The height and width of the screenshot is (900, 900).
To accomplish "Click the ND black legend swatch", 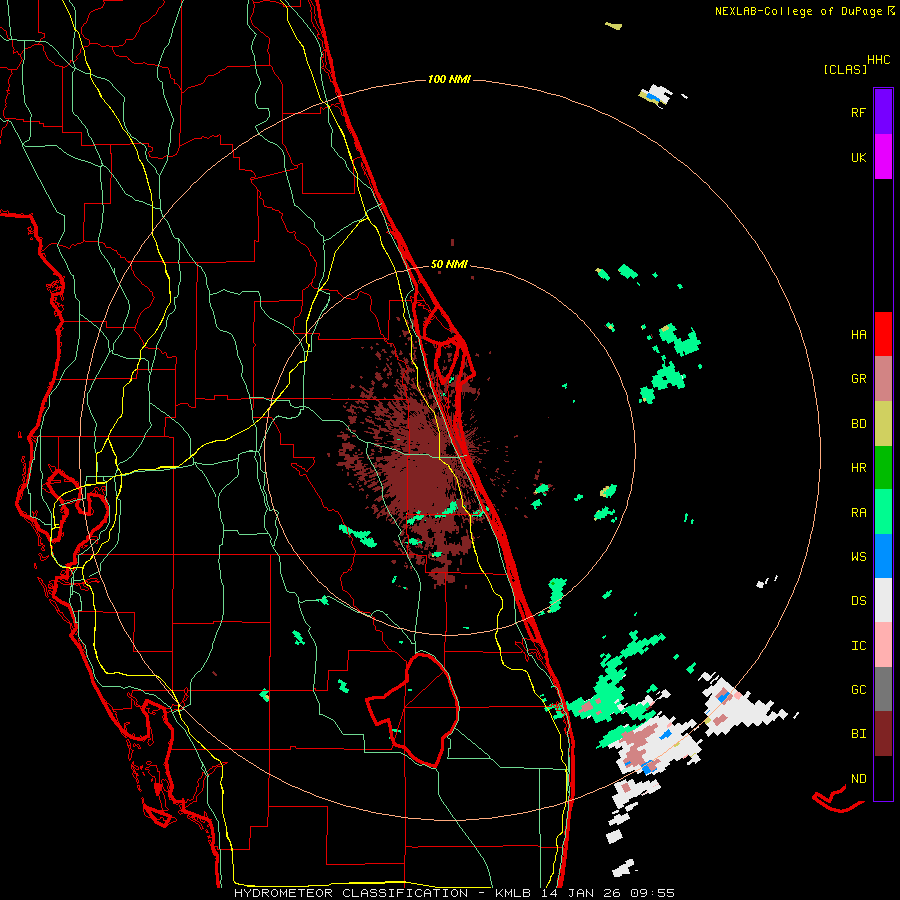I will pos(883,778).
